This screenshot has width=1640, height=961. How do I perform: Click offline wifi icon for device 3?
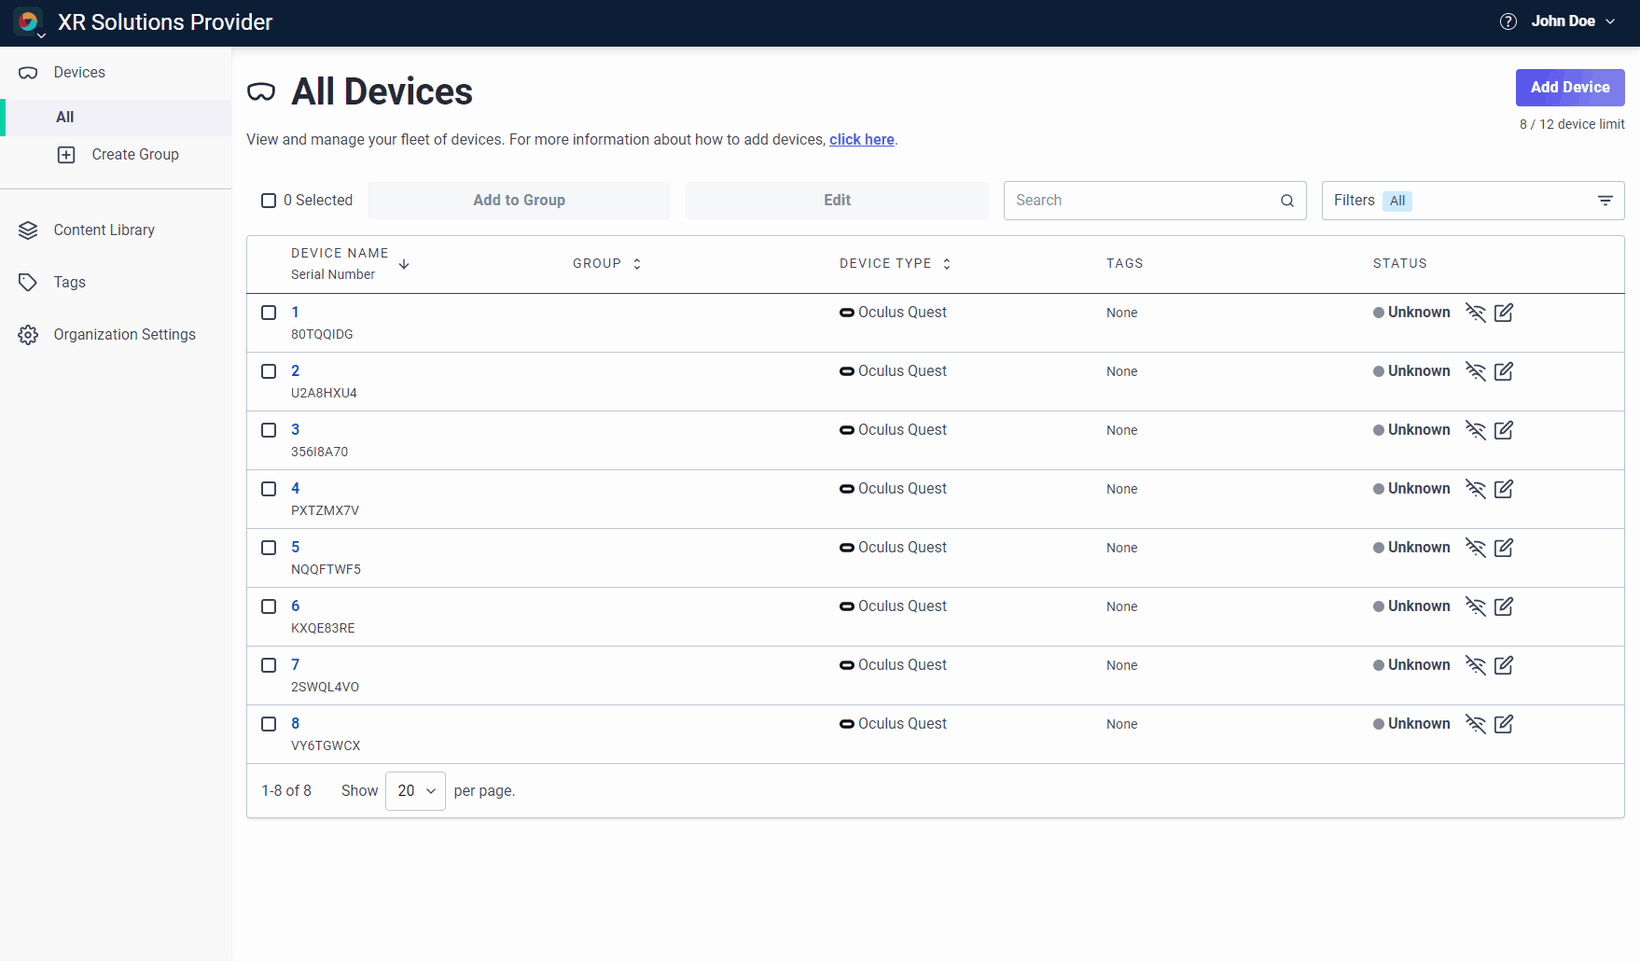click(1475, 431)
